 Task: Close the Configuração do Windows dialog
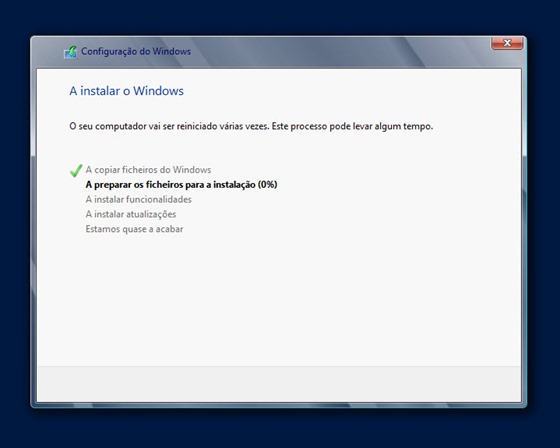point(507,43)
